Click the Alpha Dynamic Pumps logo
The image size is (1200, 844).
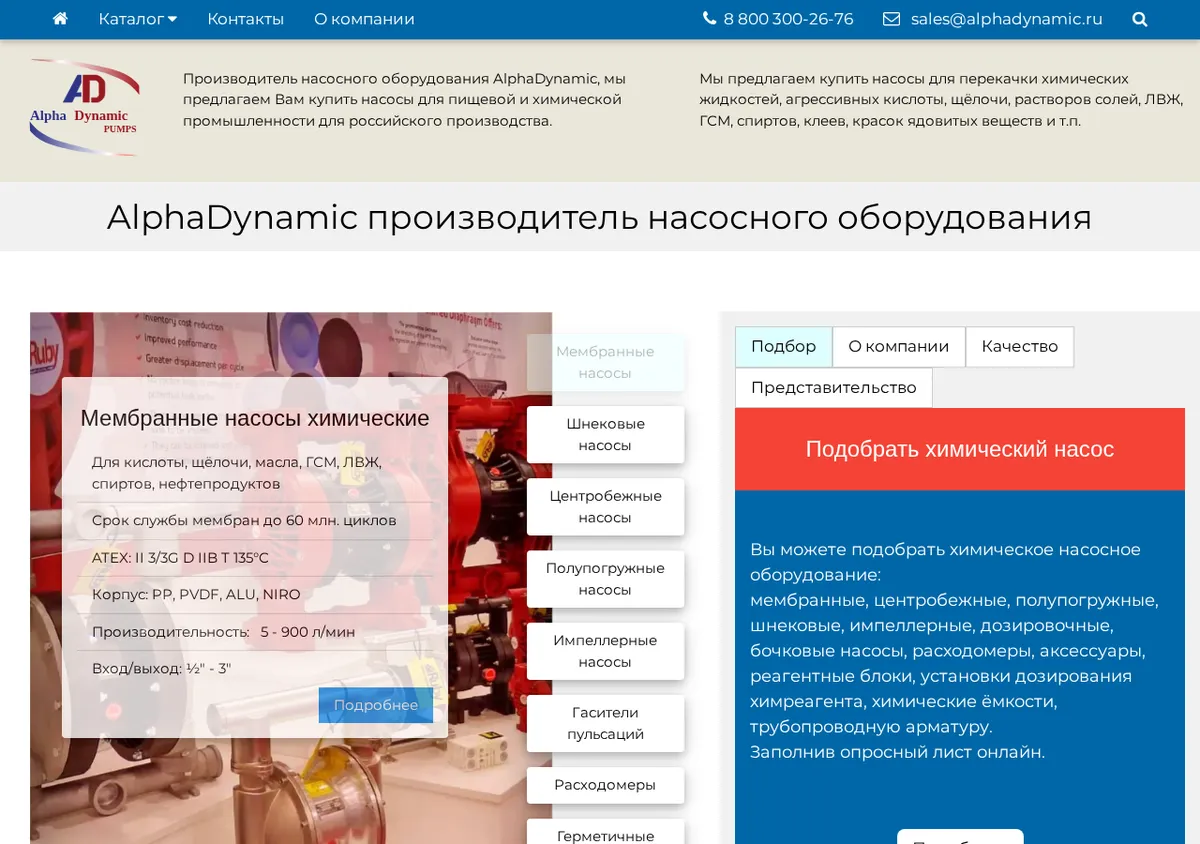85,108
